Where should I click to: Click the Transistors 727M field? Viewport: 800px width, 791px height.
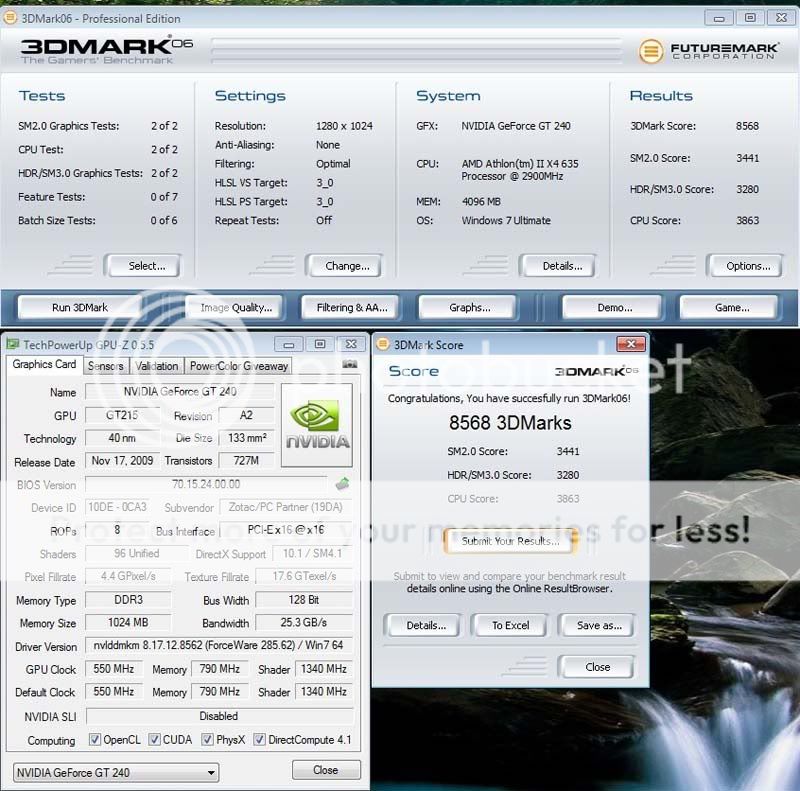[246, 461]
